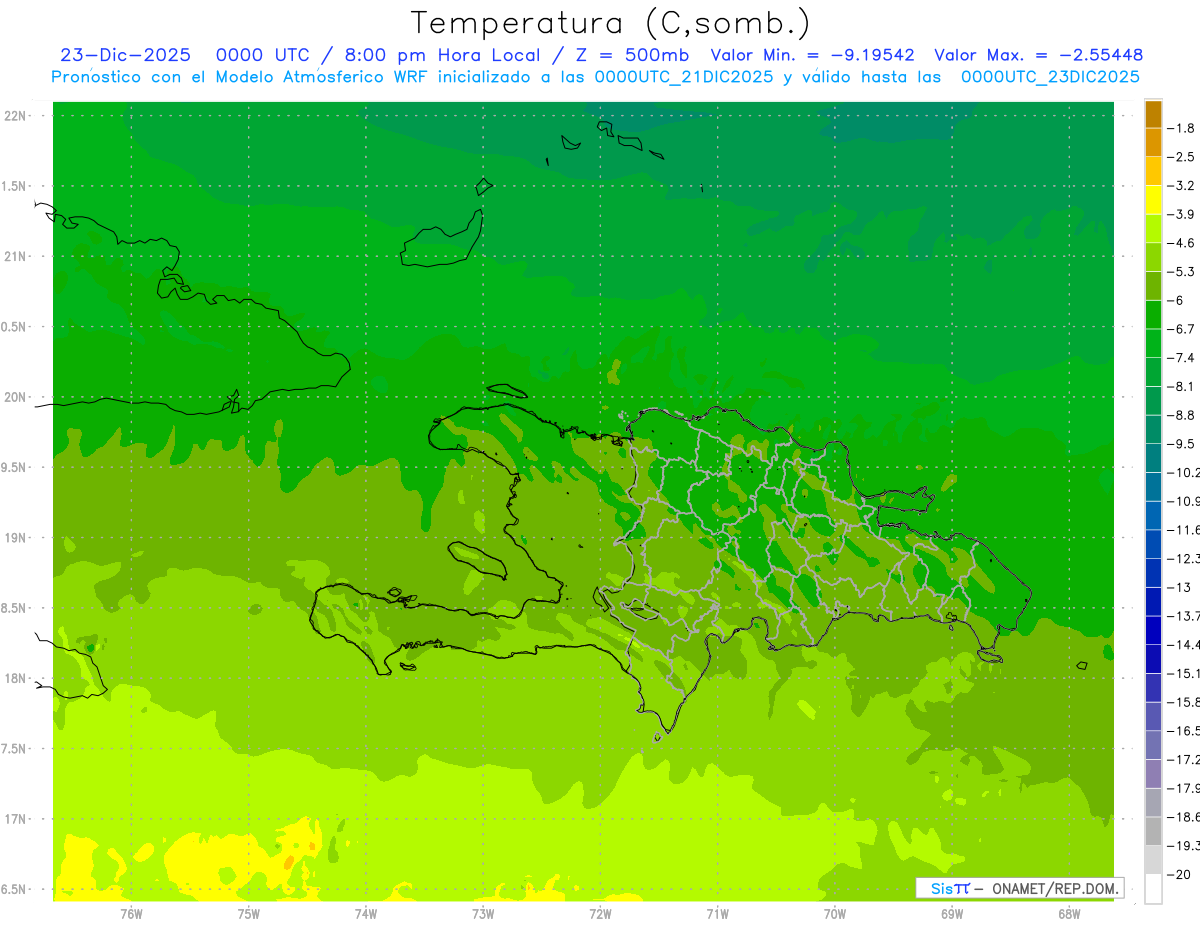Click the '68W' longitude label

coord(1069,914)
